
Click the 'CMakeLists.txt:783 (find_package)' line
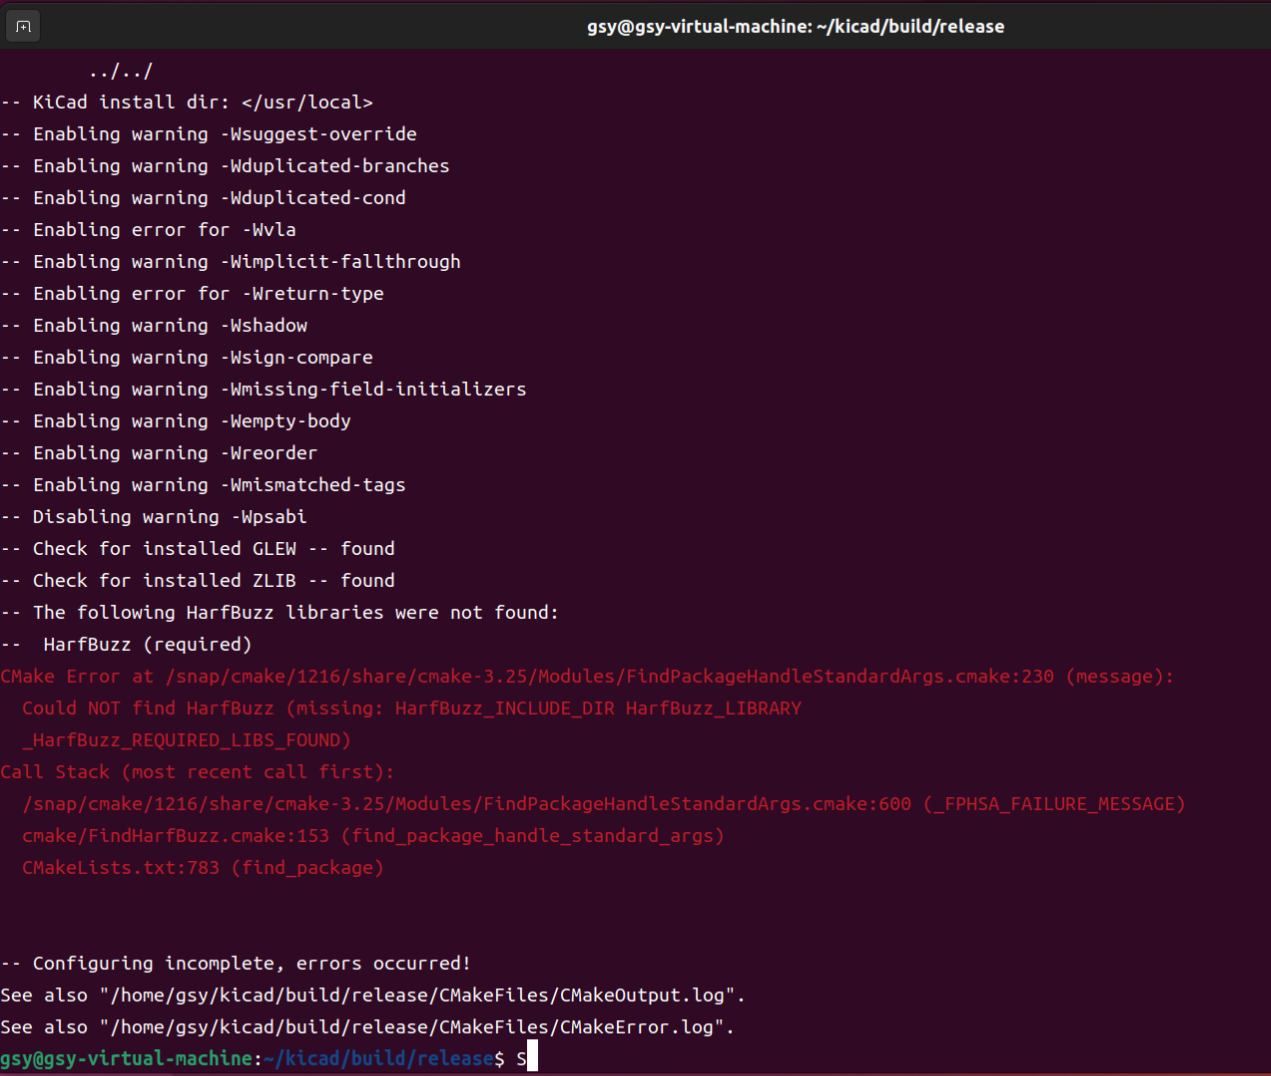click(203, 868)
